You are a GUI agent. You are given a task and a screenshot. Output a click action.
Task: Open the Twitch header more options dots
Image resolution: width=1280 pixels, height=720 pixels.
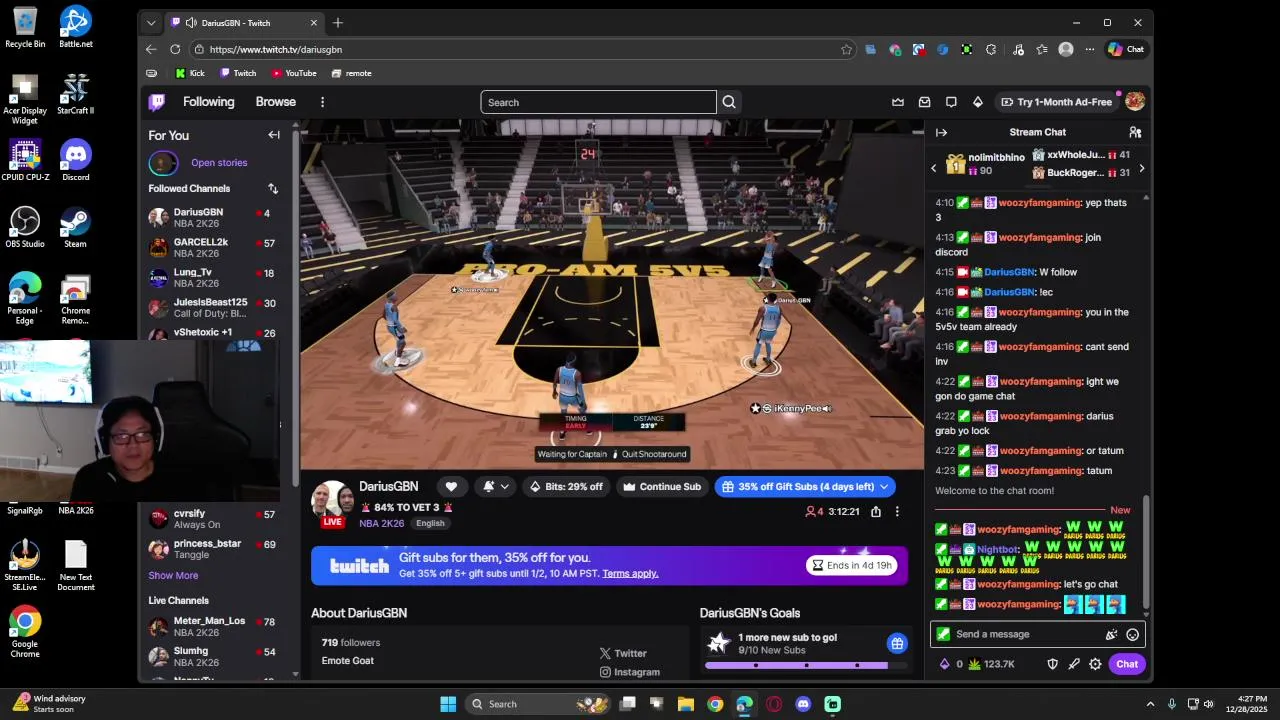coord(322,102)
